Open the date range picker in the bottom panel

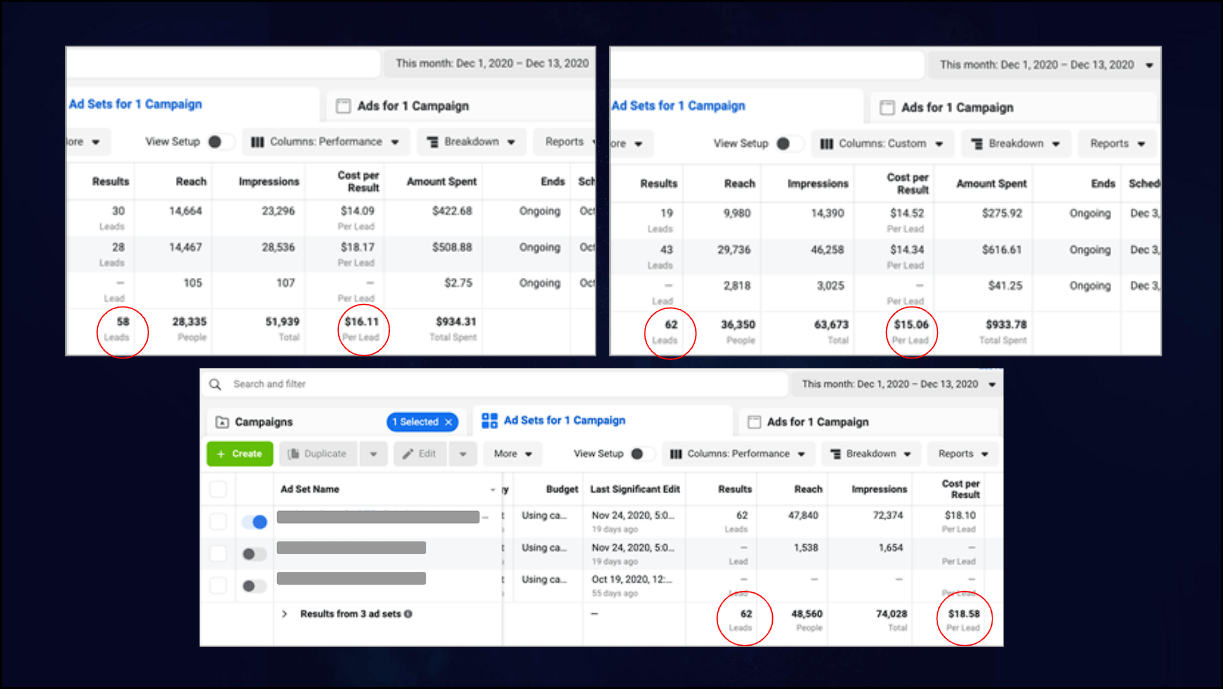pos(898,384)
